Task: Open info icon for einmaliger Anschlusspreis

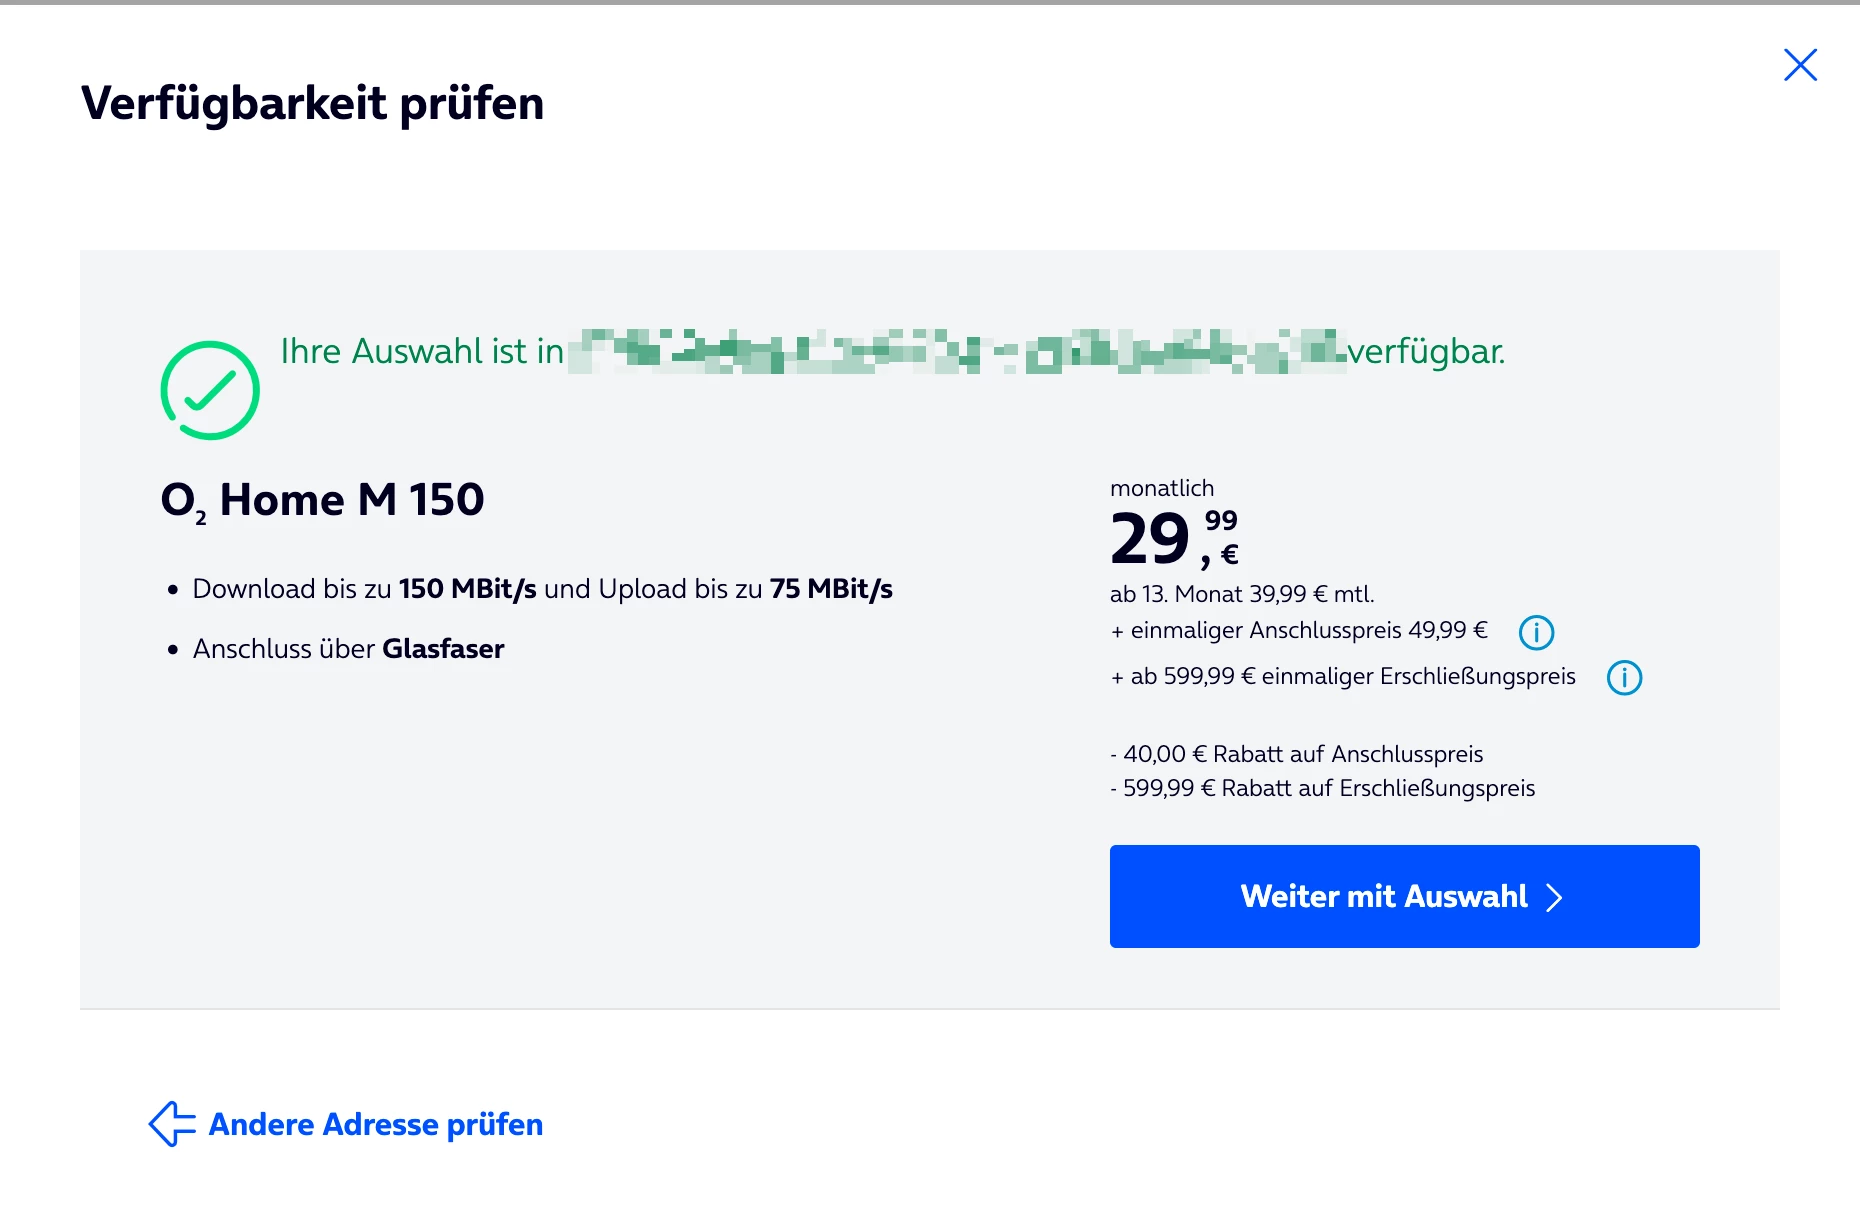Action: pyautogui.click(x=1536, y=632)
